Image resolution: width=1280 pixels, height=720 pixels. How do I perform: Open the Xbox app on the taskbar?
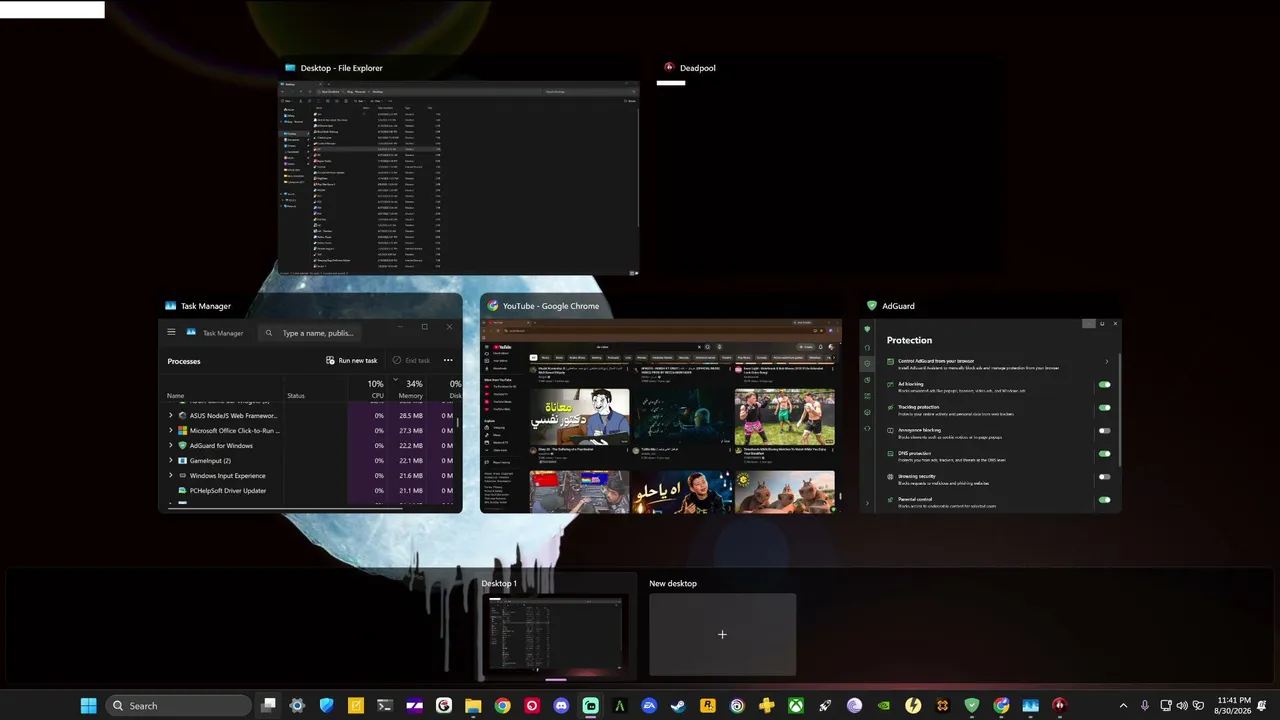coord(795,706)
